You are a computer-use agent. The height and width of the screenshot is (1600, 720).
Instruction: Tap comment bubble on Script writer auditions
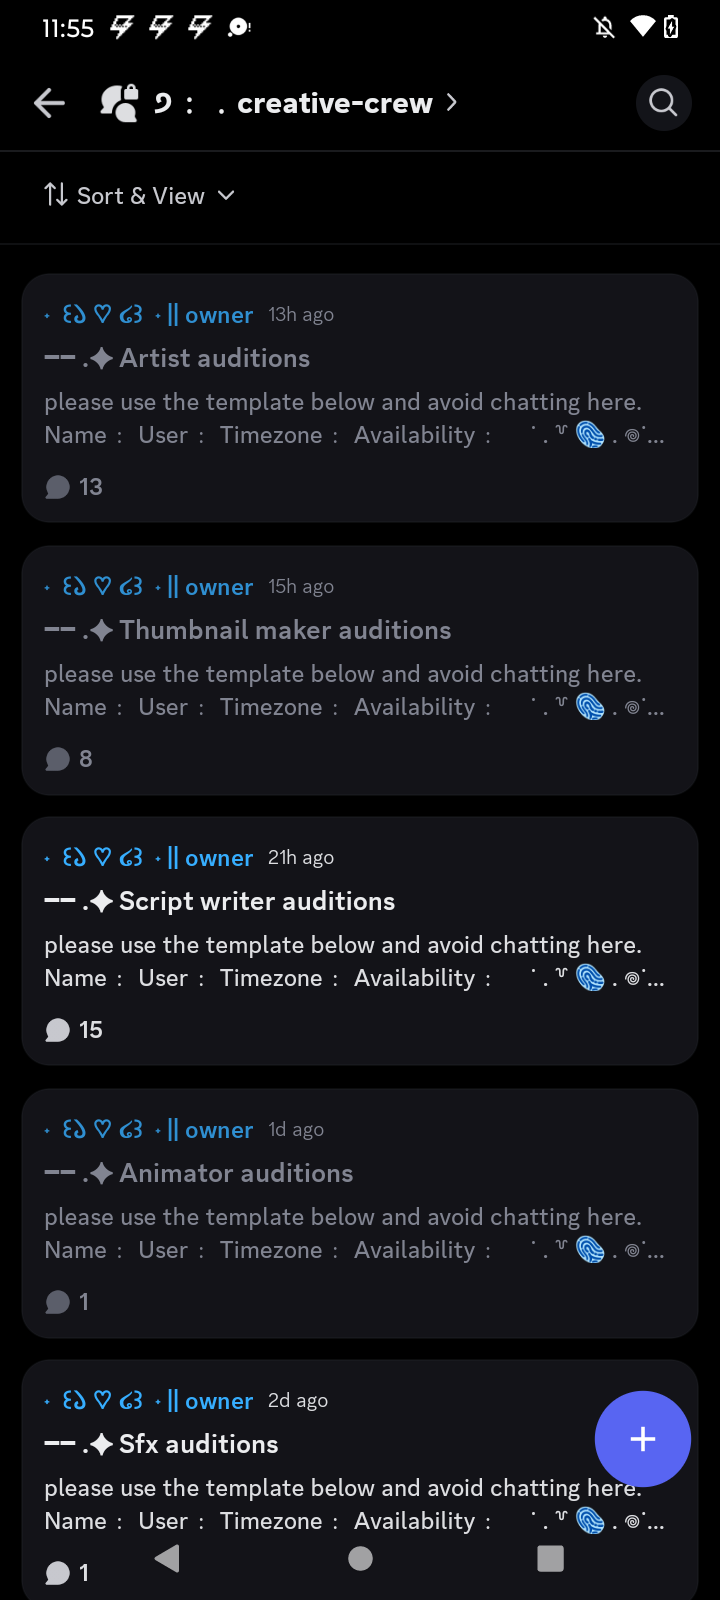(58, 1030)
